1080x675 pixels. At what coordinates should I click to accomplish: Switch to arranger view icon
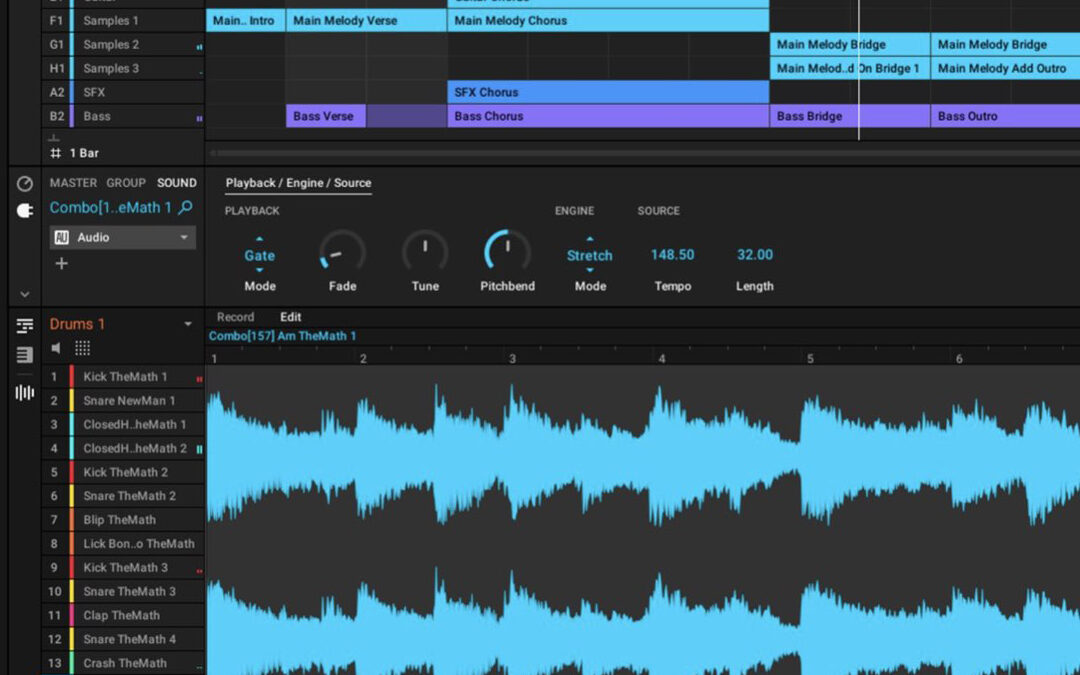[24, 324]
